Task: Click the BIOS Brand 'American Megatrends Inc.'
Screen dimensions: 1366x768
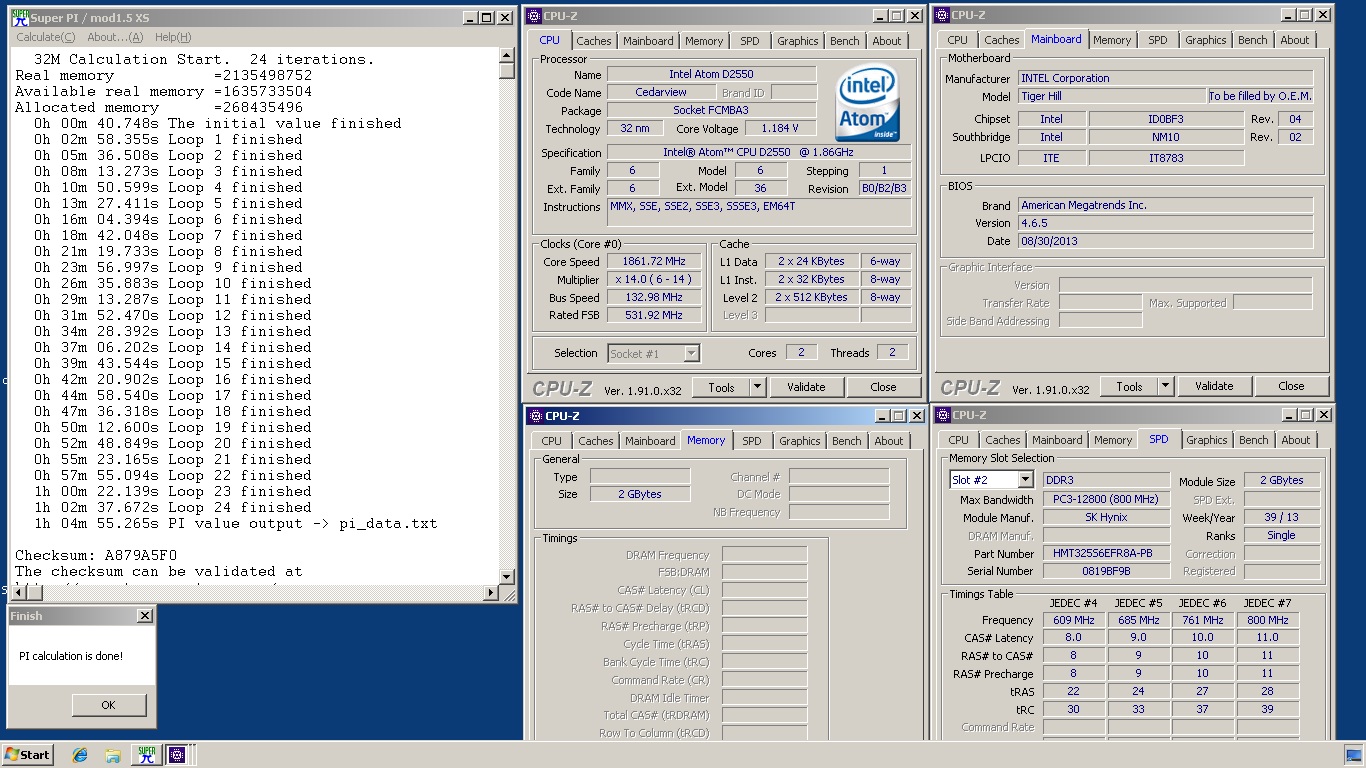Action: coord(1165,205)
